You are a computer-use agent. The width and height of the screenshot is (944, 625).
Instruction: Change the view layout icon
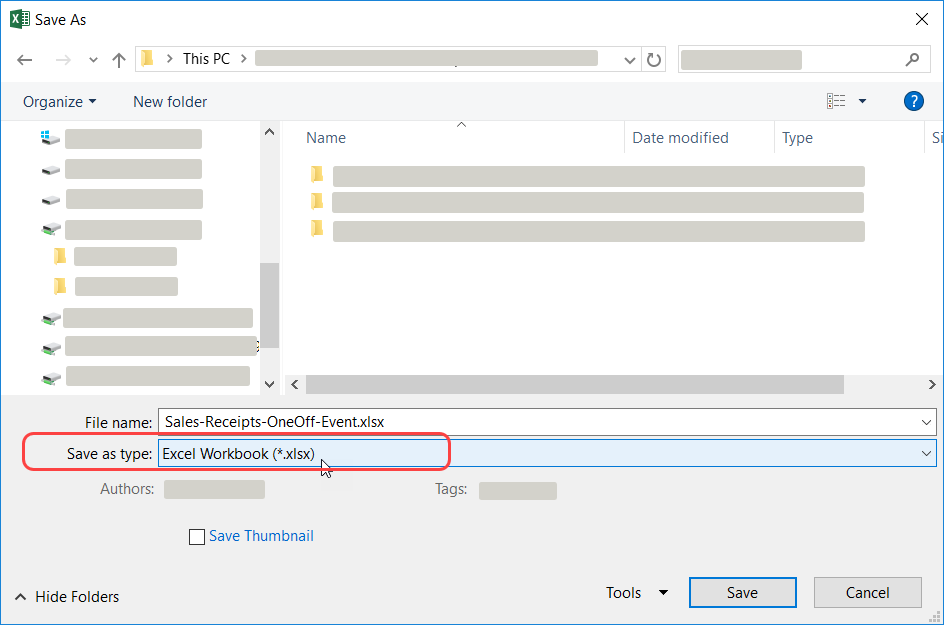[836, 101]
